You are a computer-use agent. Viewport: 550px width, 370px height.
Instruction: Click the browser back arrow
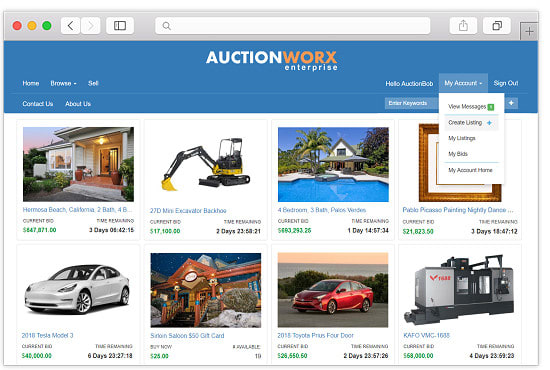click(x=71, y=26)
